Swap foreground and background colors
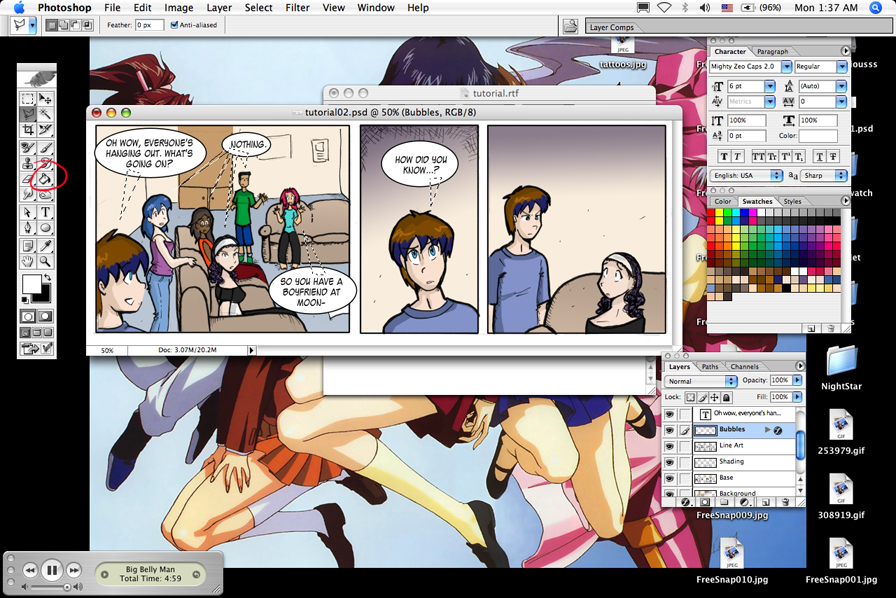The image size is (896, 598). click(x=47, y=278)
